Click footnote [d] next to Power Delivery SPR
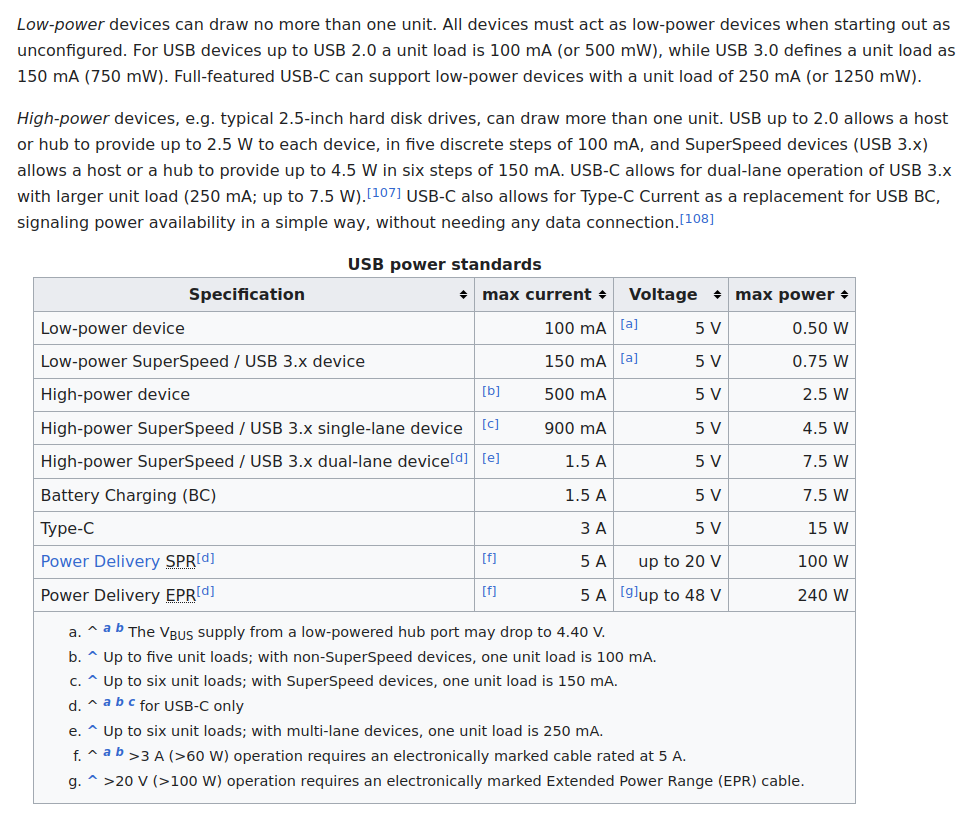This screenshot has width=962, height=823. (x=205, y=558)
